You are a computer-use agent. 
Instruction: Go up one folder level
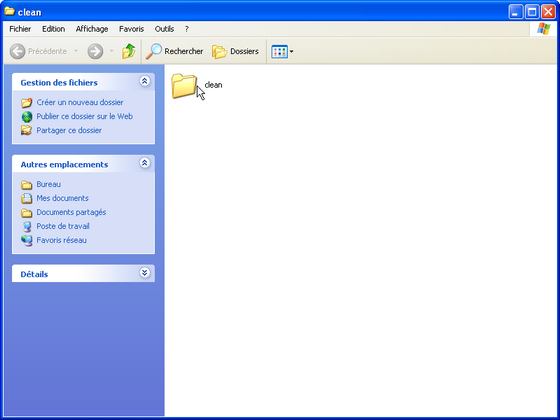129,51
